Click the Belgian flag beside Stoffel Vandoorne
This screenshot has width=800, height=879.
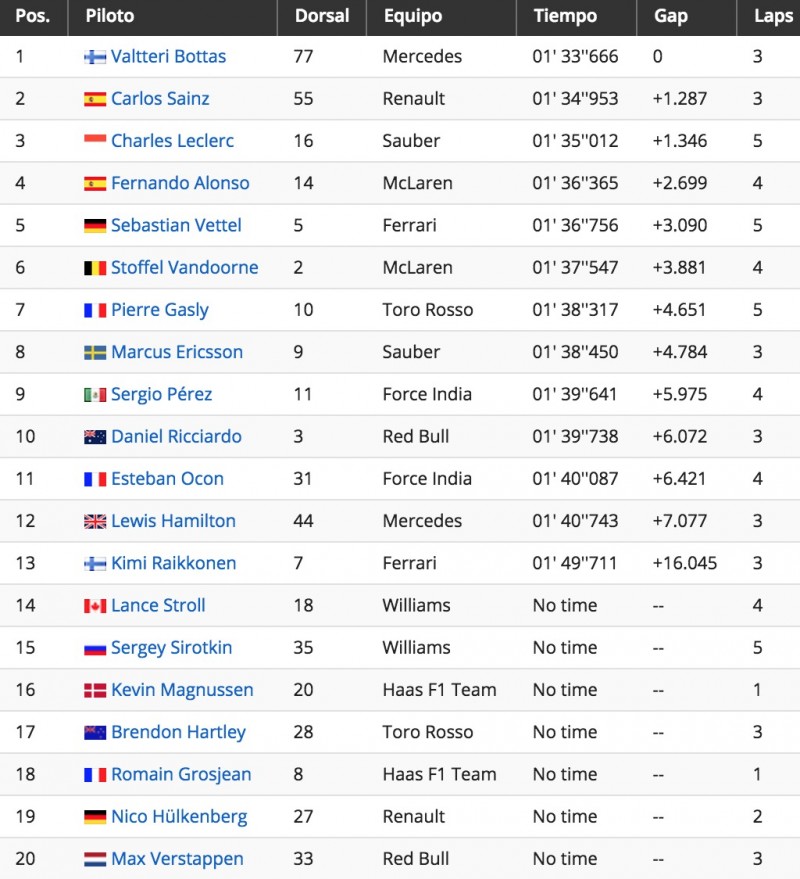[x=95, y=268]
